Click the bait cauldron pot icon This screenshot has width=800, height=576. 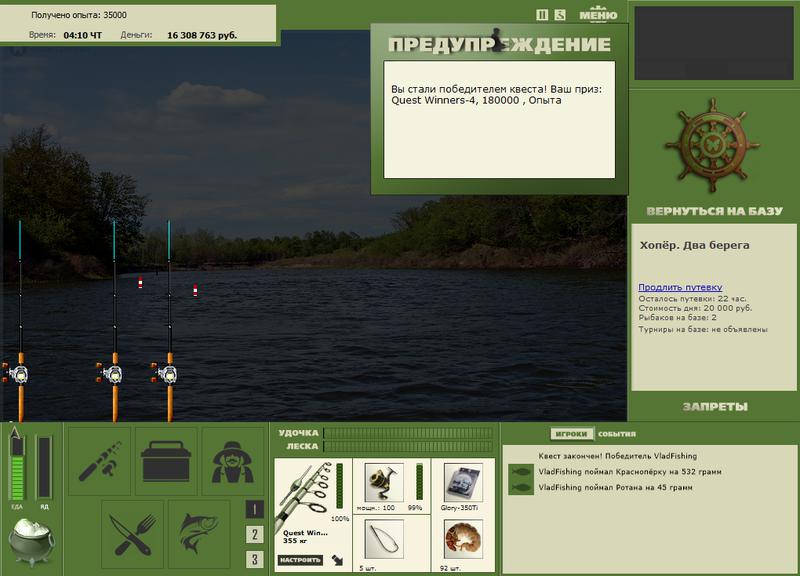31,542
